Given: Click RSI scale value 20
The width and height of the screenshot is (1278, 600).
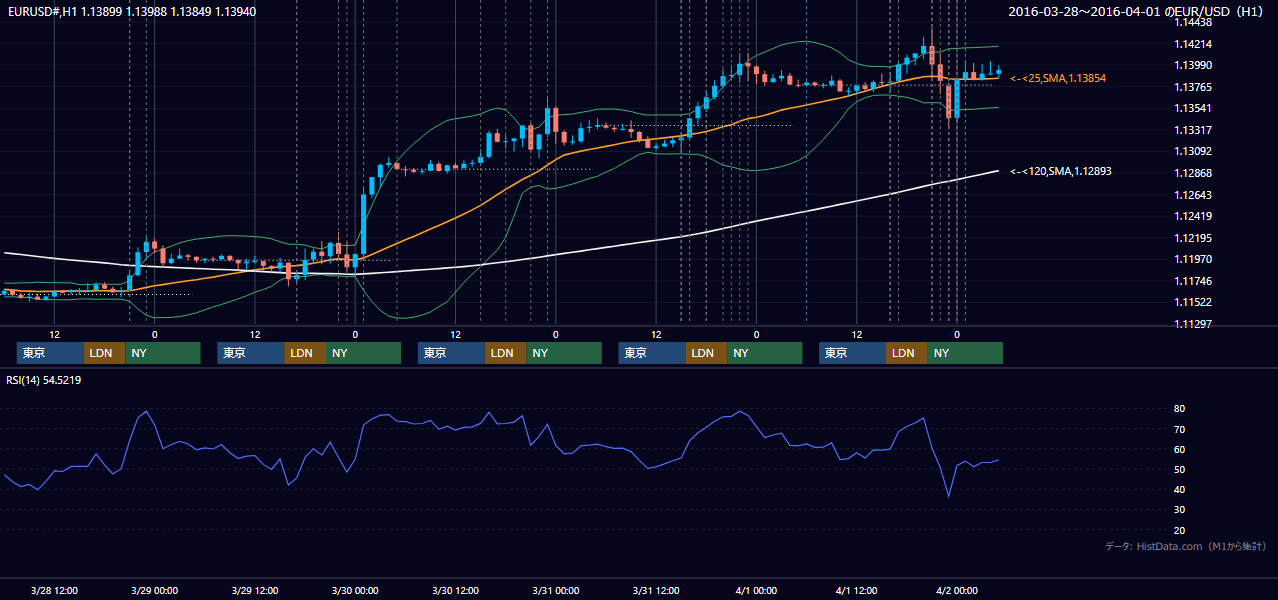Looking at the screenshot, I should [x=1180, y=530].
